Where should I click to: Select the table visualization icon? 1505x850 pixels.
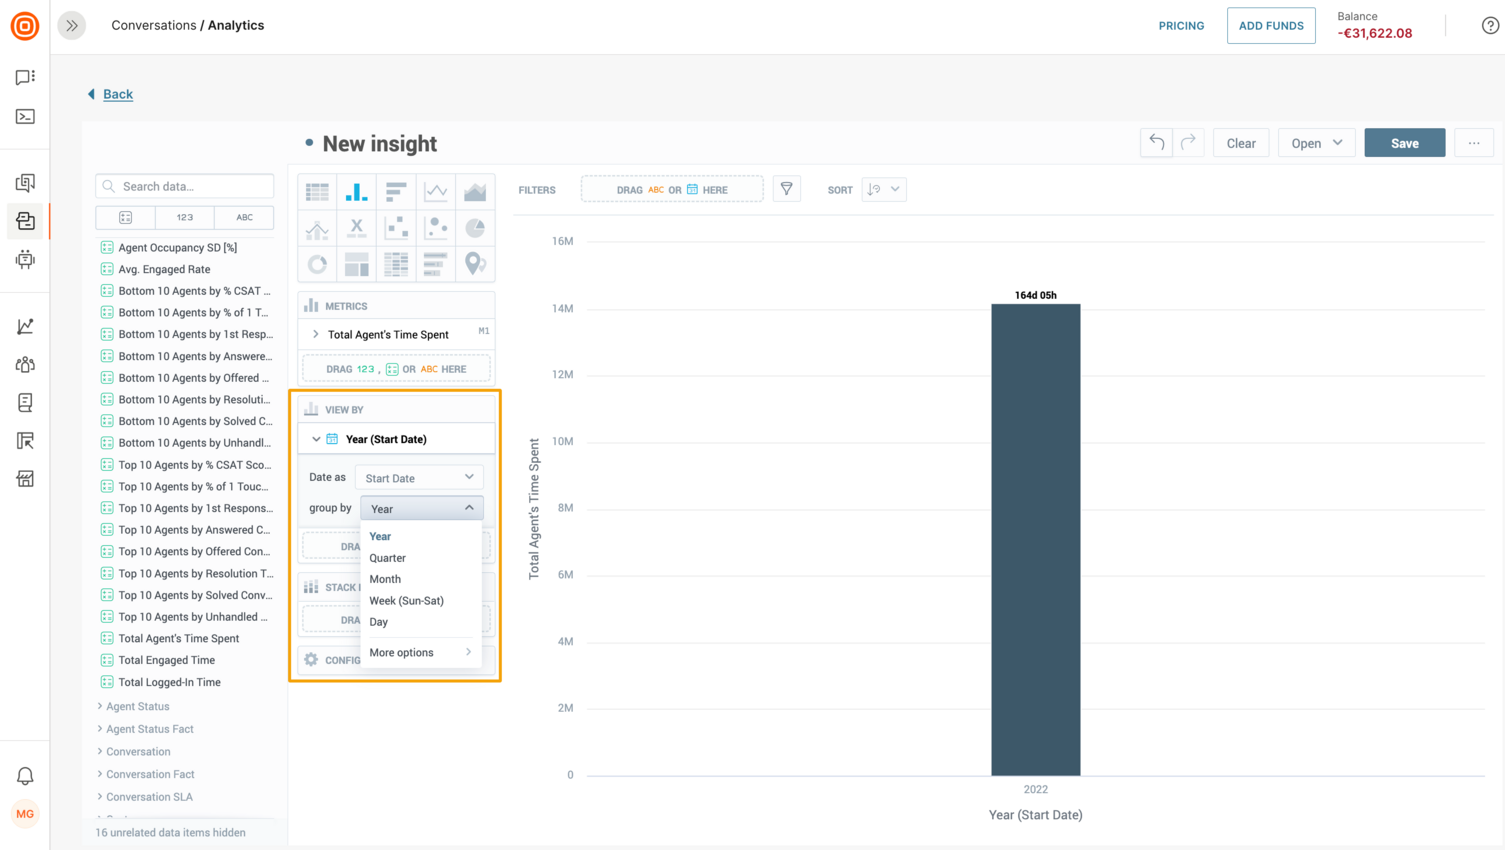pos(318,192)
